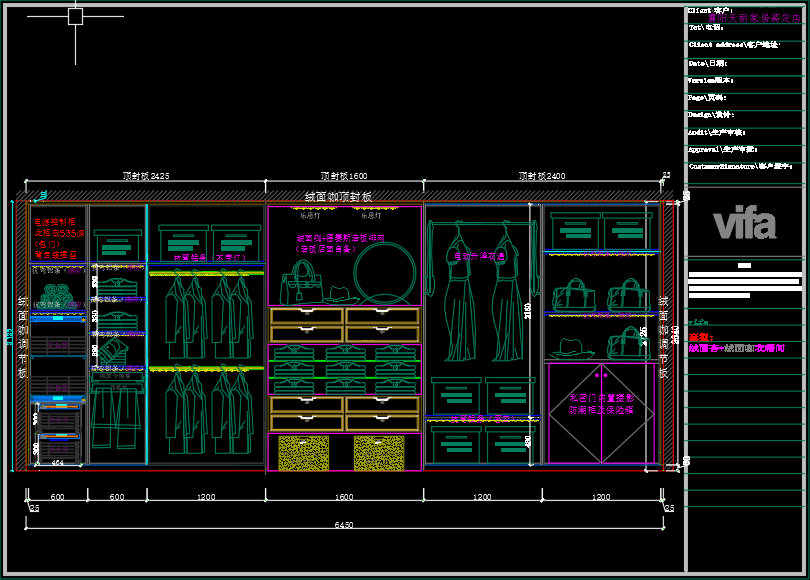Screen dimensions: 810x580
Task: Select the vifa logo in title block
Action: [x=744, y=222]
